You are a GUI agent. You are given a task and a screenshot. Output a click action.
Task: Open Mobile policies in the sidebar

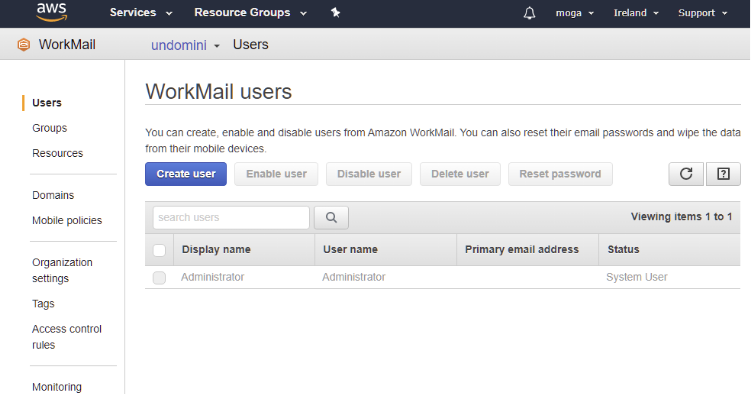pos(67,220)
